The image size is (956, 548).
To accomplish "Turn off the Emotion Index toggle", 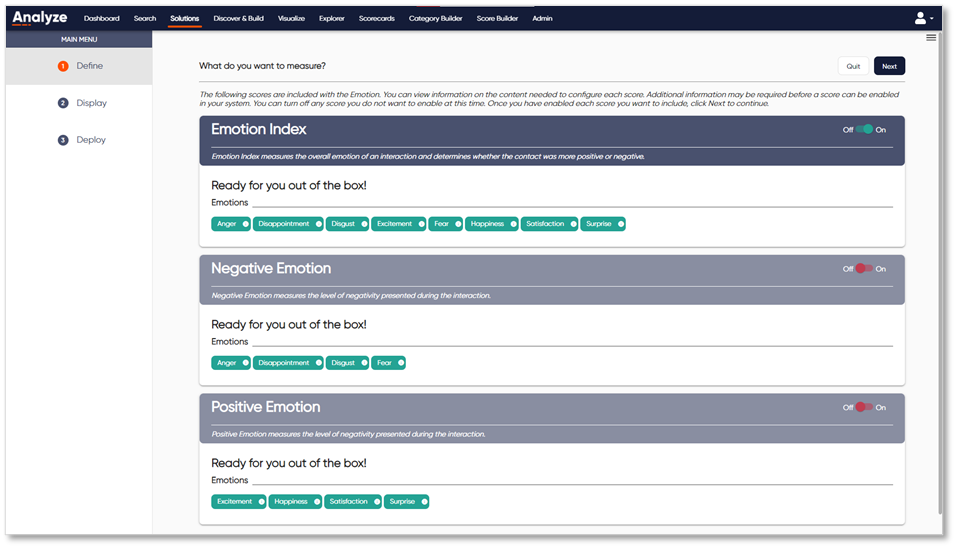I will (865, 129).
